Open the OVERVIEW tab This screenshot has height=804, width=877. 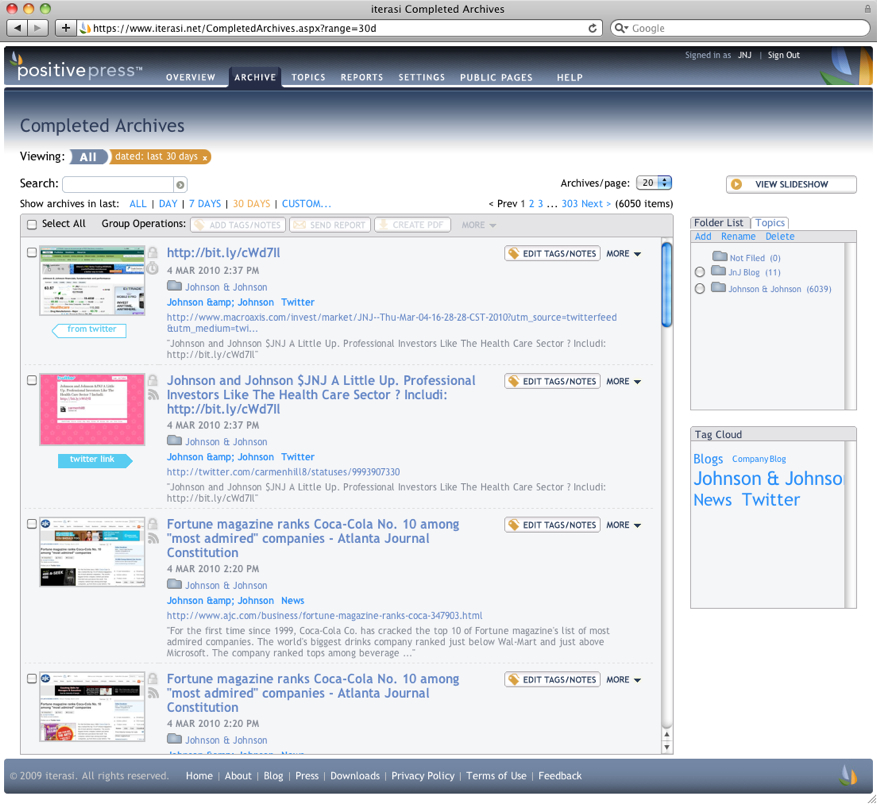coord(190,77)
